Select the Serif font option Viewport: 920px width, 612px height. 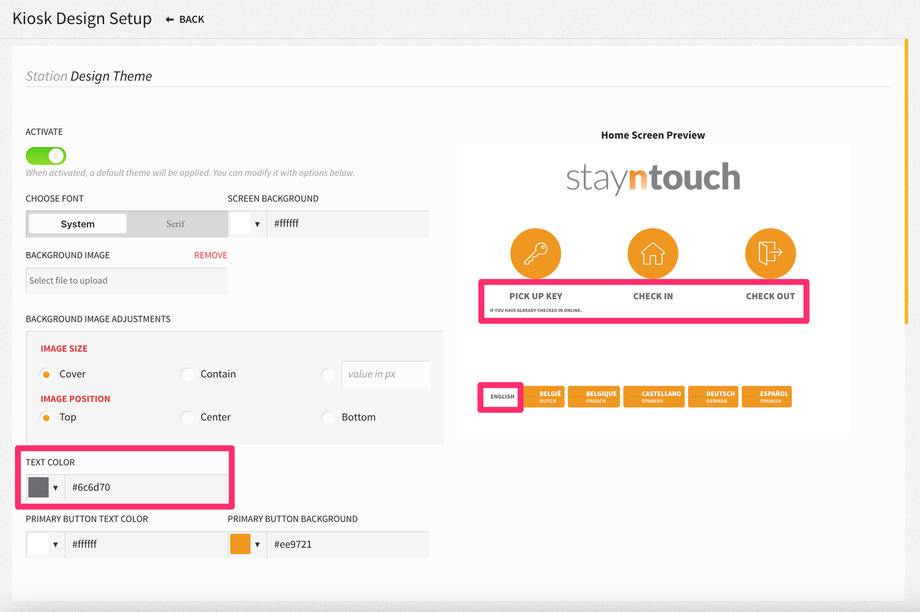click(x=175, y=224)
